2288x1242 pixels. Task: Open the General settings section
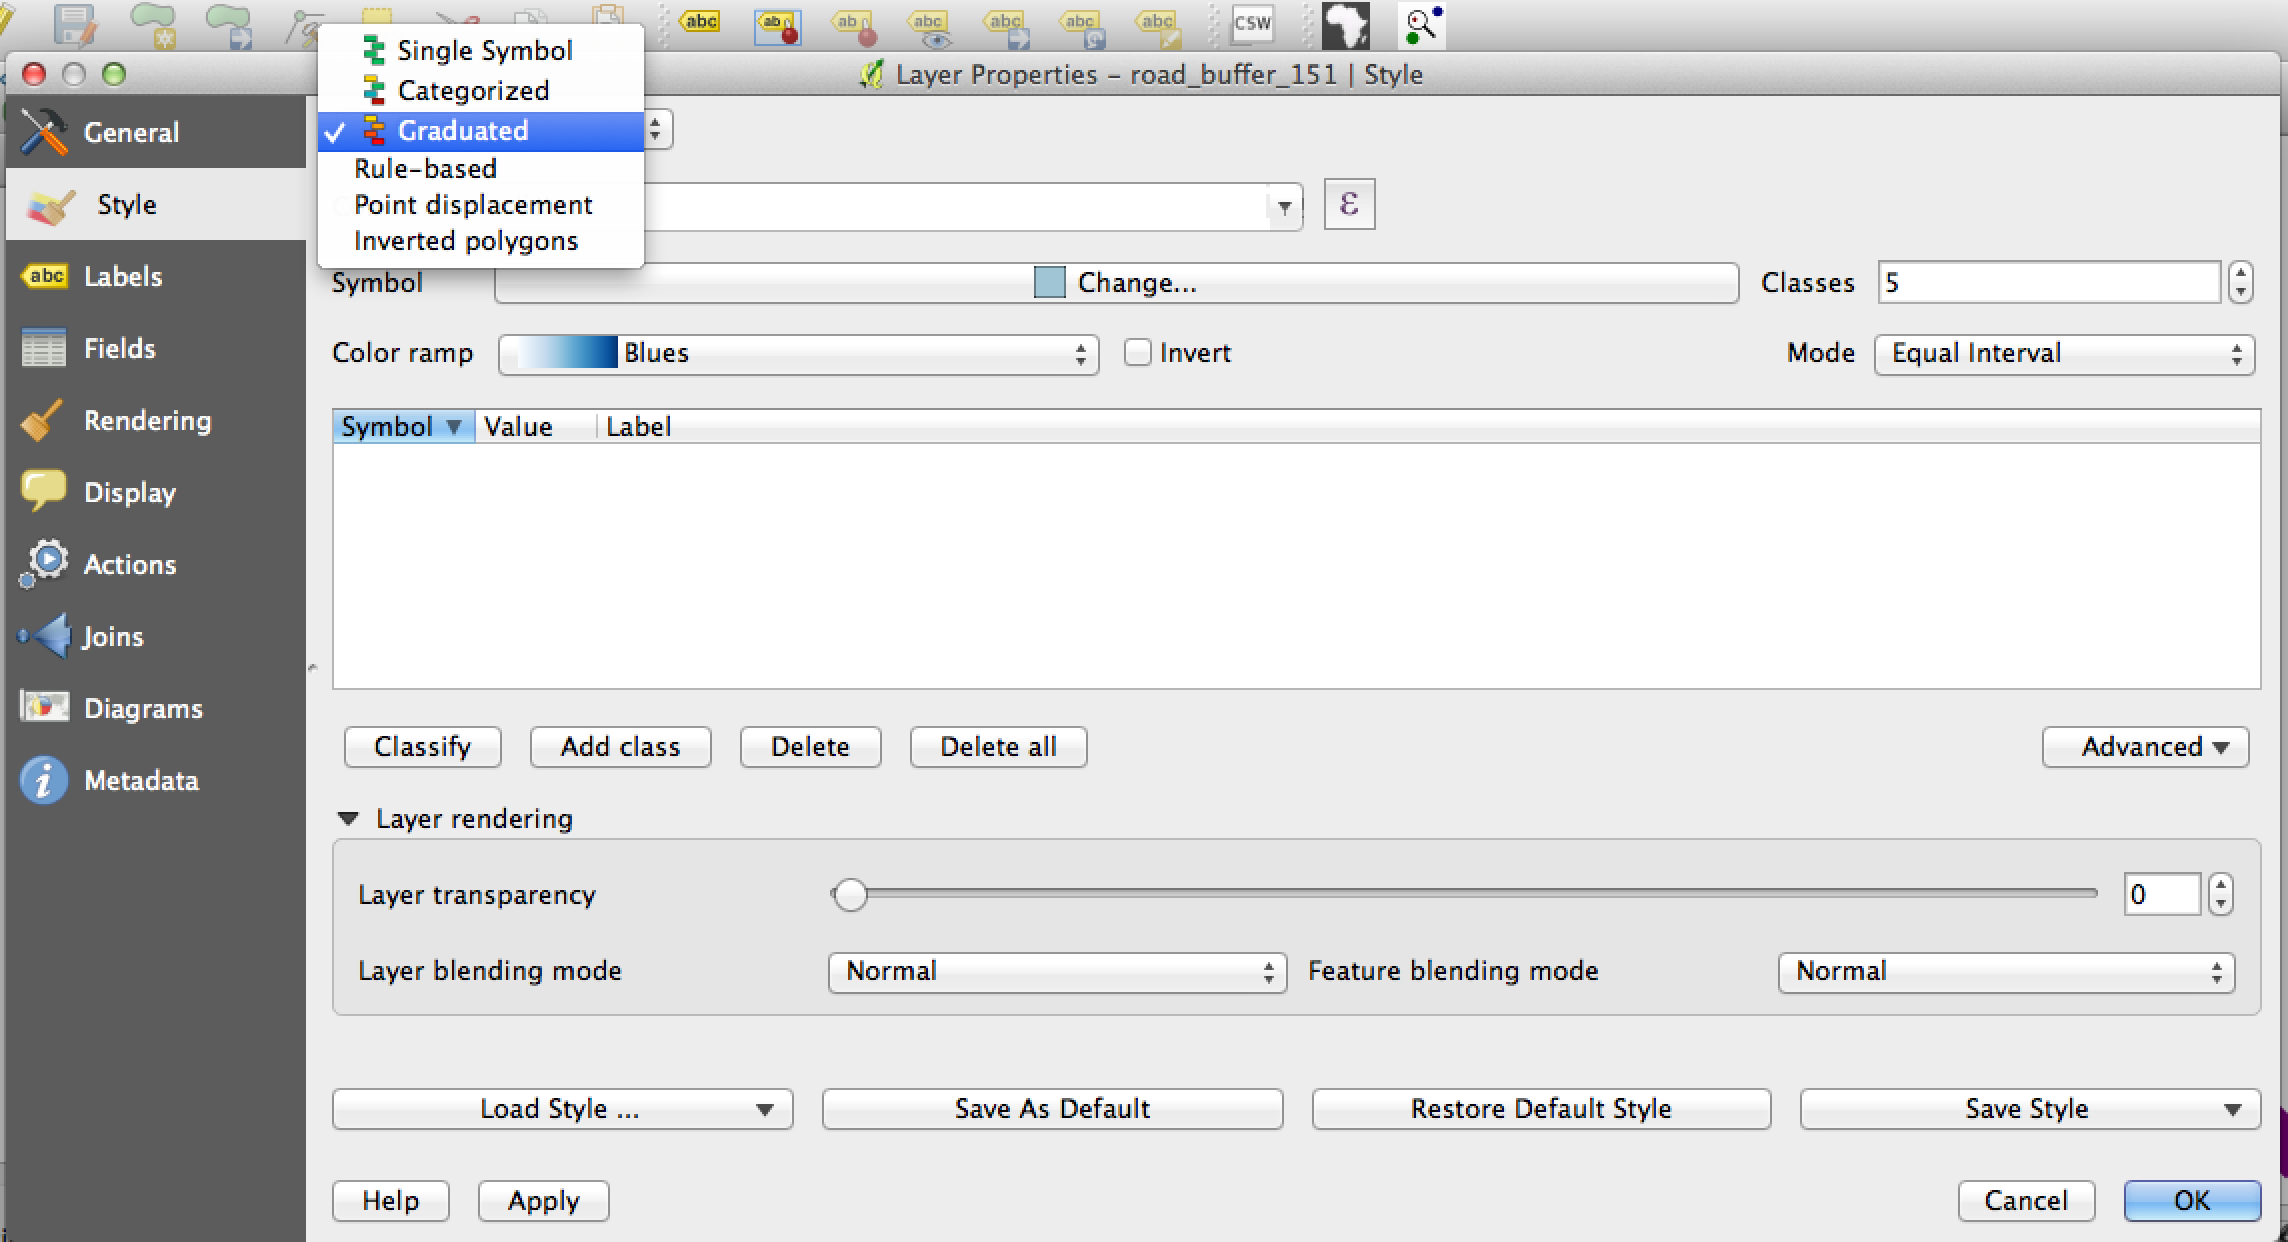130,132
